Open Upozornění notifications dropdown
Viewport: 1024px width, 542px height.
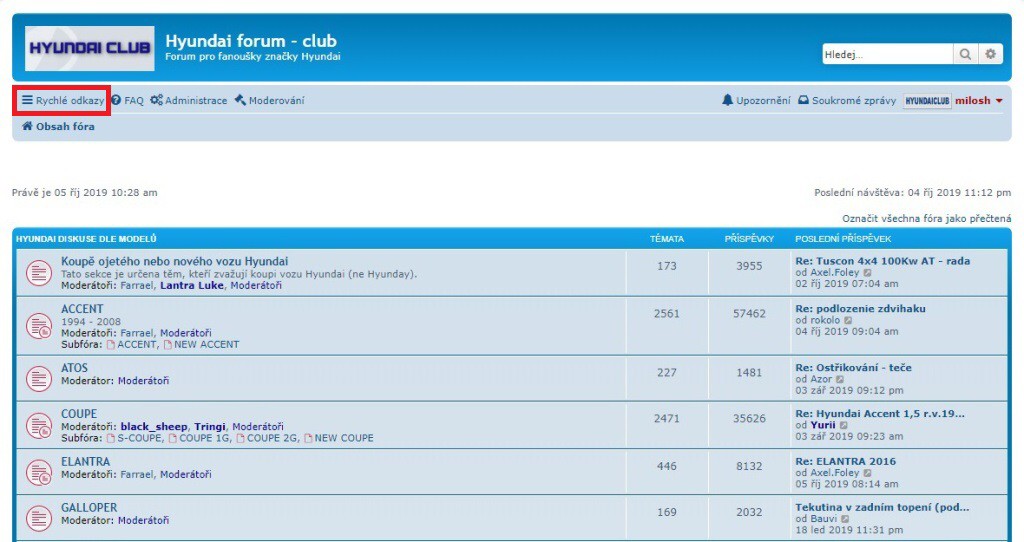[756, 101]
